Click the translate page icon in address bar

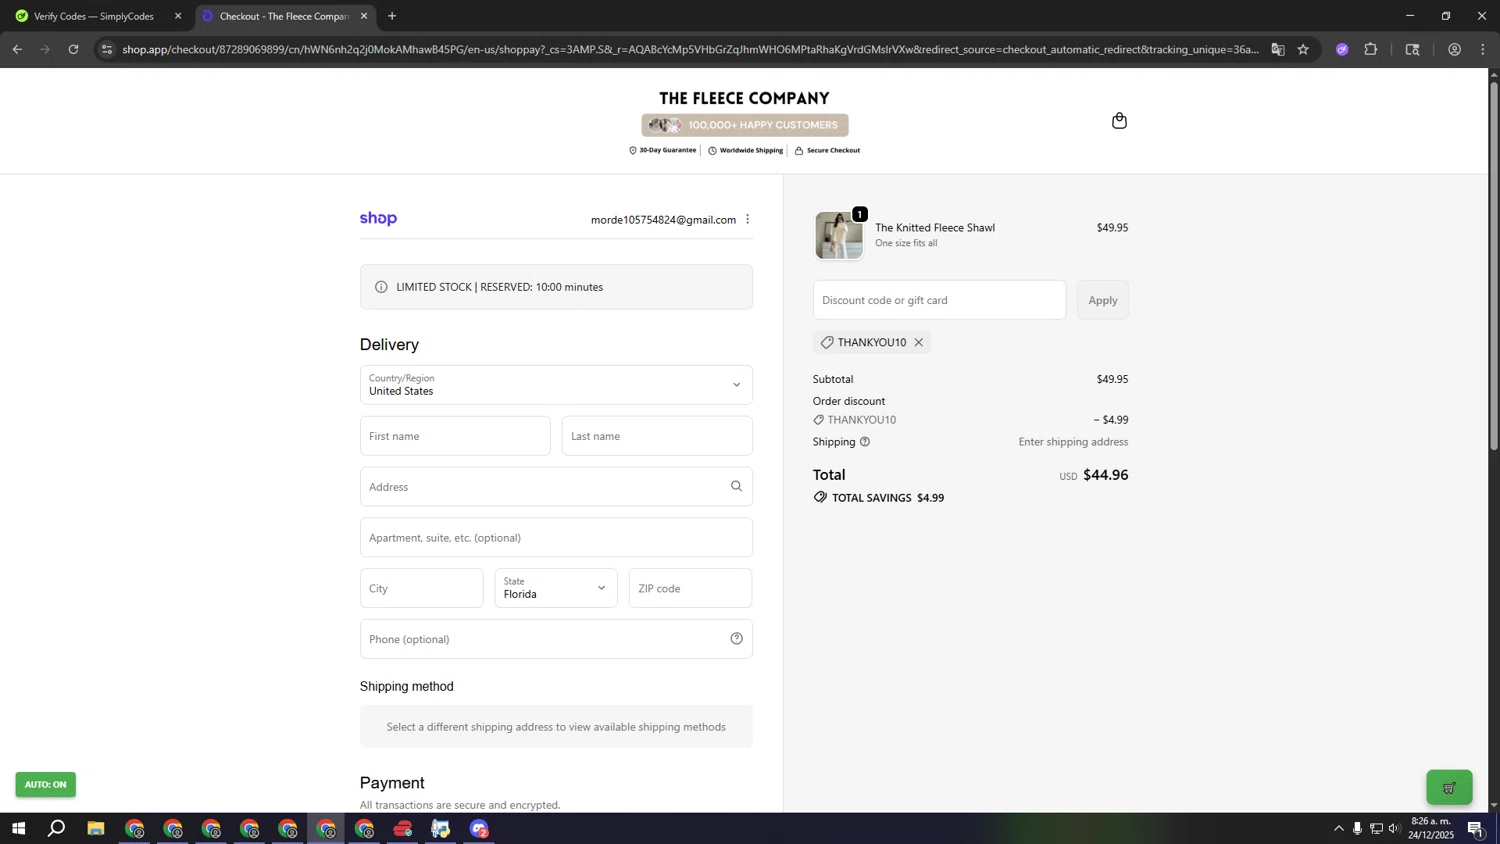click(x=1278, y=49)
